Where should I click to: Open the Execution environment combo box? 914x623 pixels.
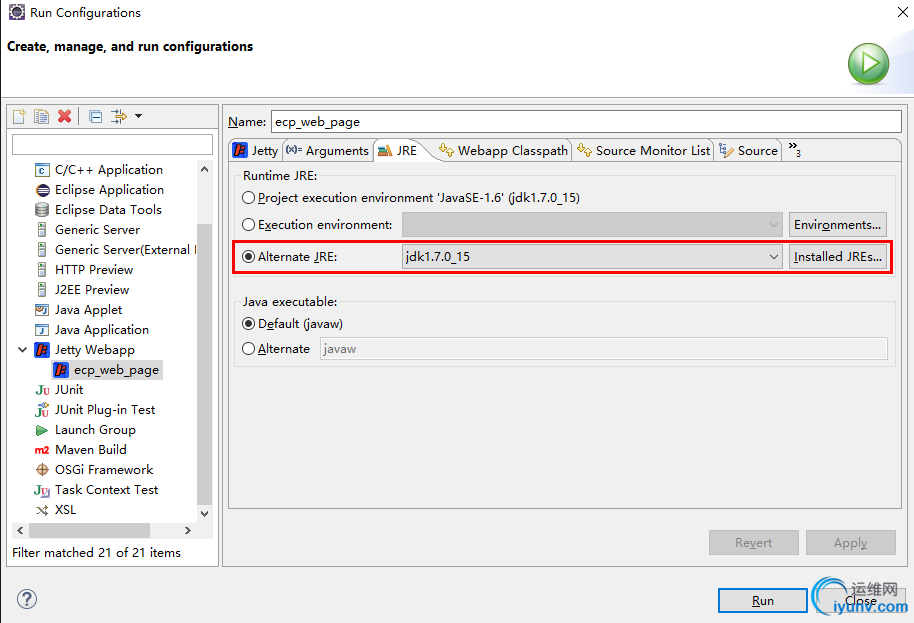pyautogui.click(x=592, y=224)
